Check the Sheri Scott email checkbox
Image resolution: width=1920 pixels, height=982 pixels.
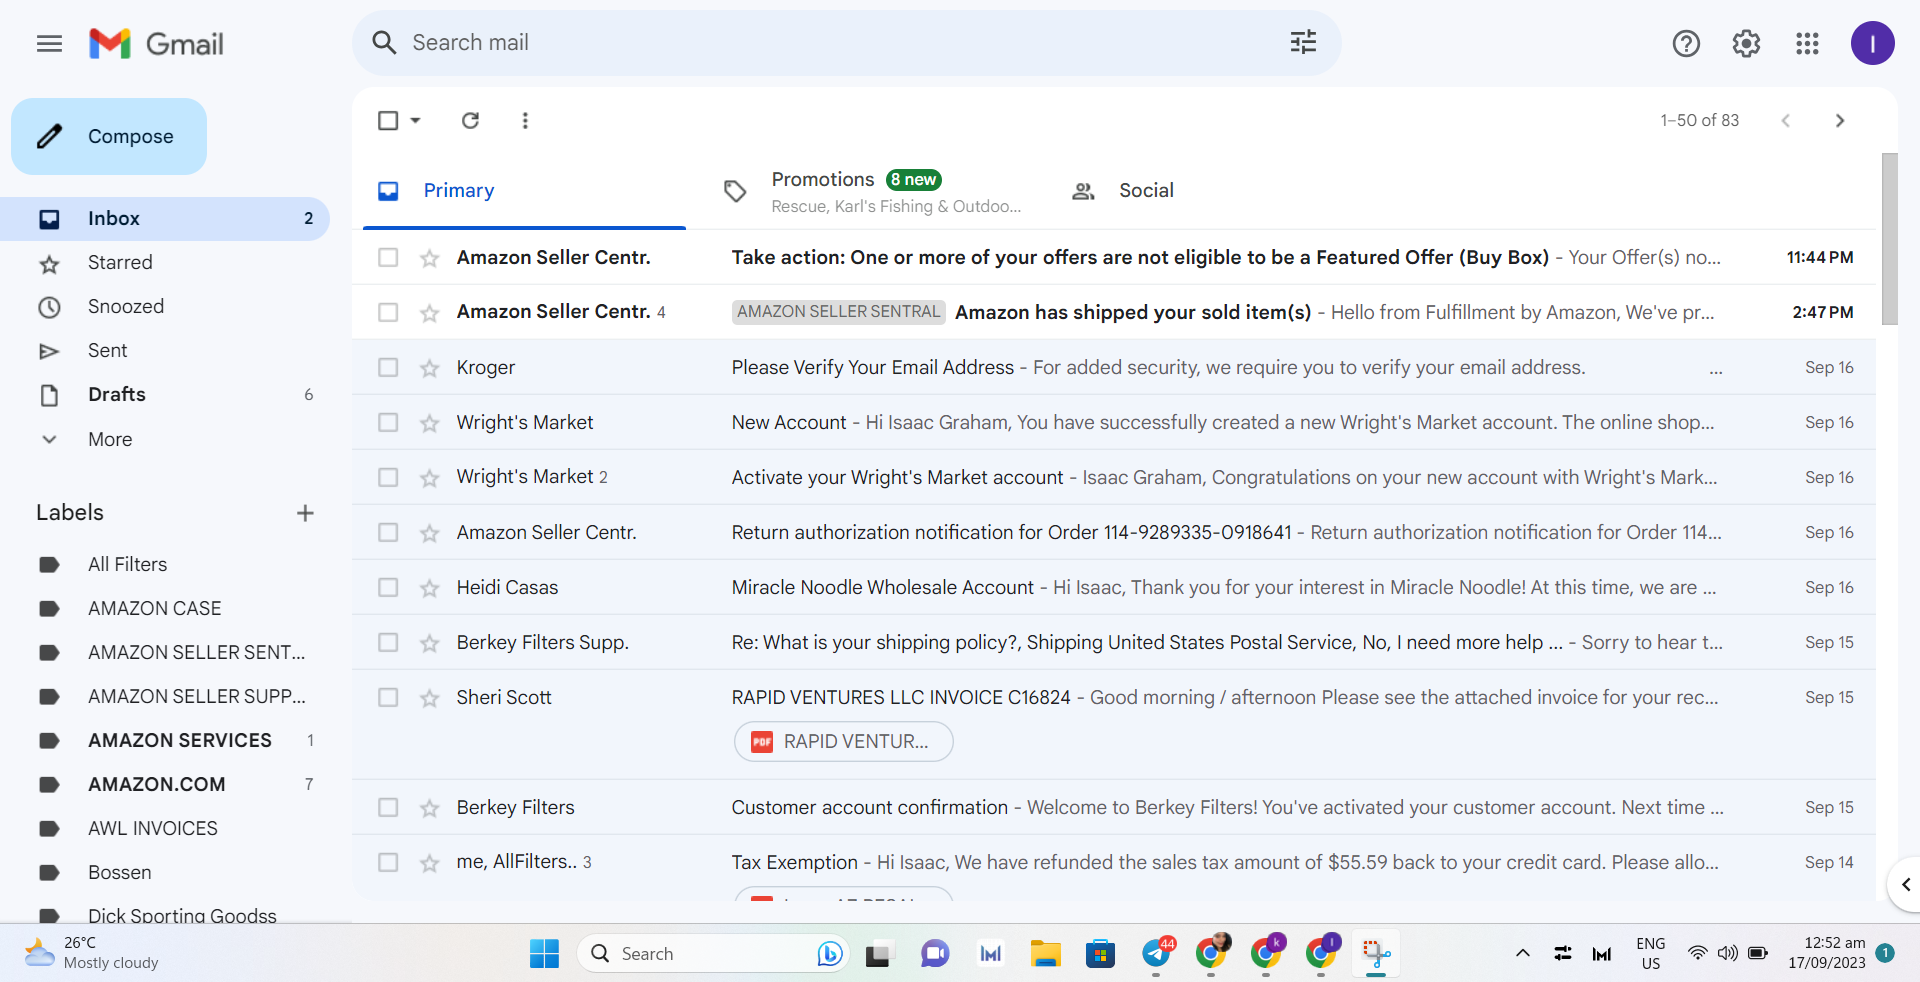click(388, 697)
